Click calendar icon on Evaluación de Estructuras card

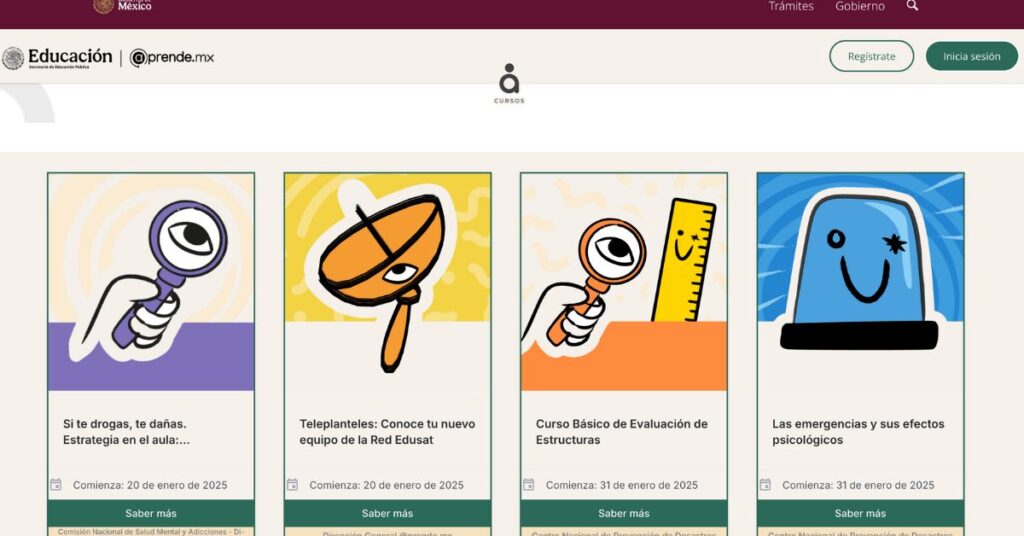click(529, 484)
